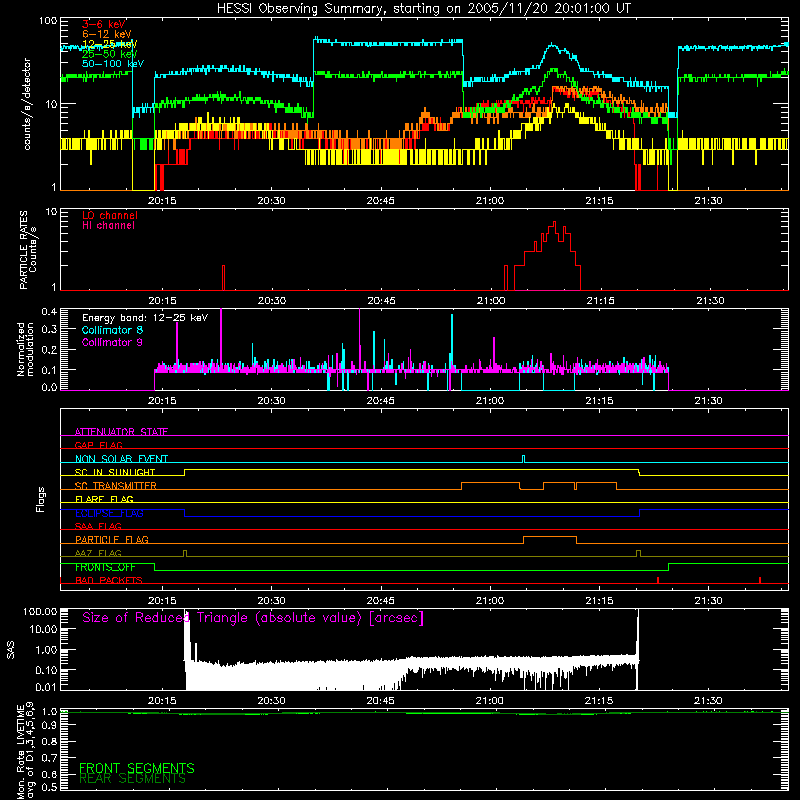Click the BAD_PACKETS flag label
Image resolution: width=800 pixels, height=800 pixels.
pos(109,580)
